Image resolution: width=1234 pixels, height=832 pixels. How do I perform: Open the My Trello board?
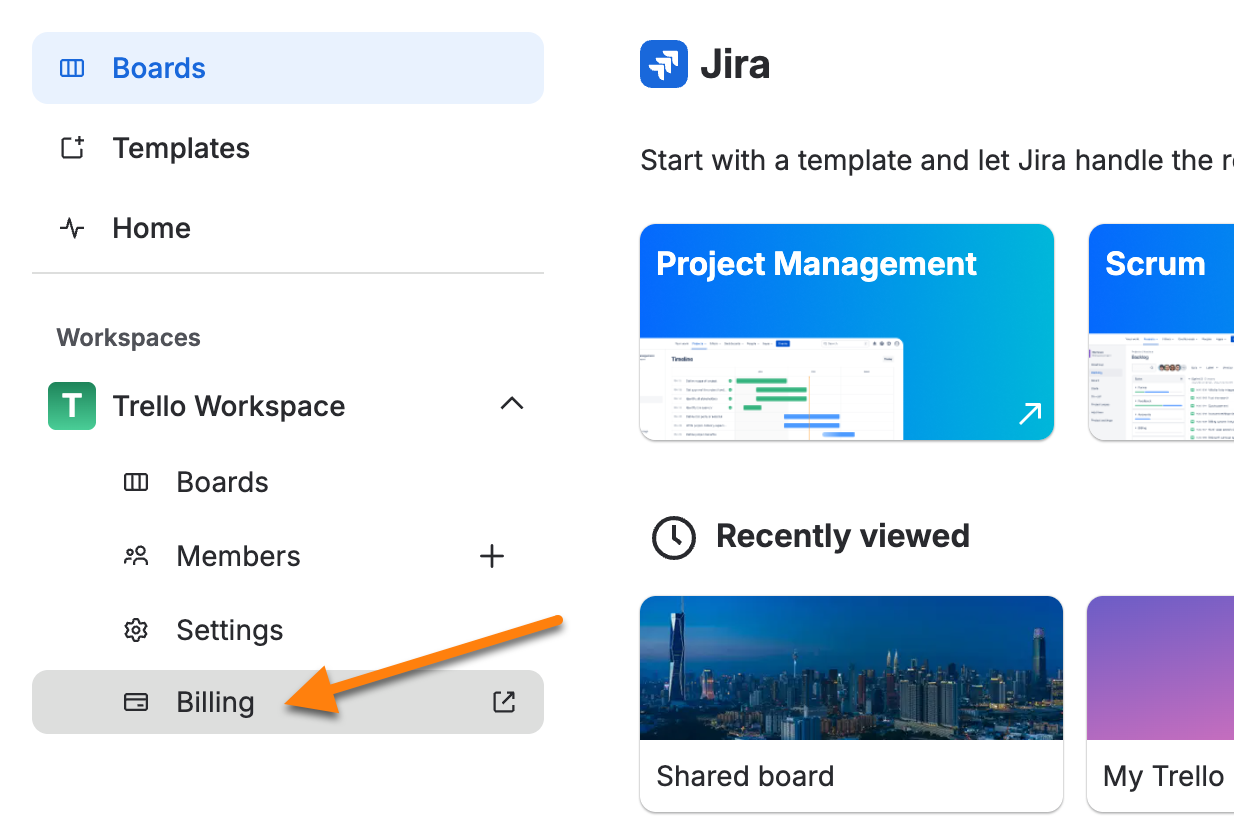click(1160, 704)
